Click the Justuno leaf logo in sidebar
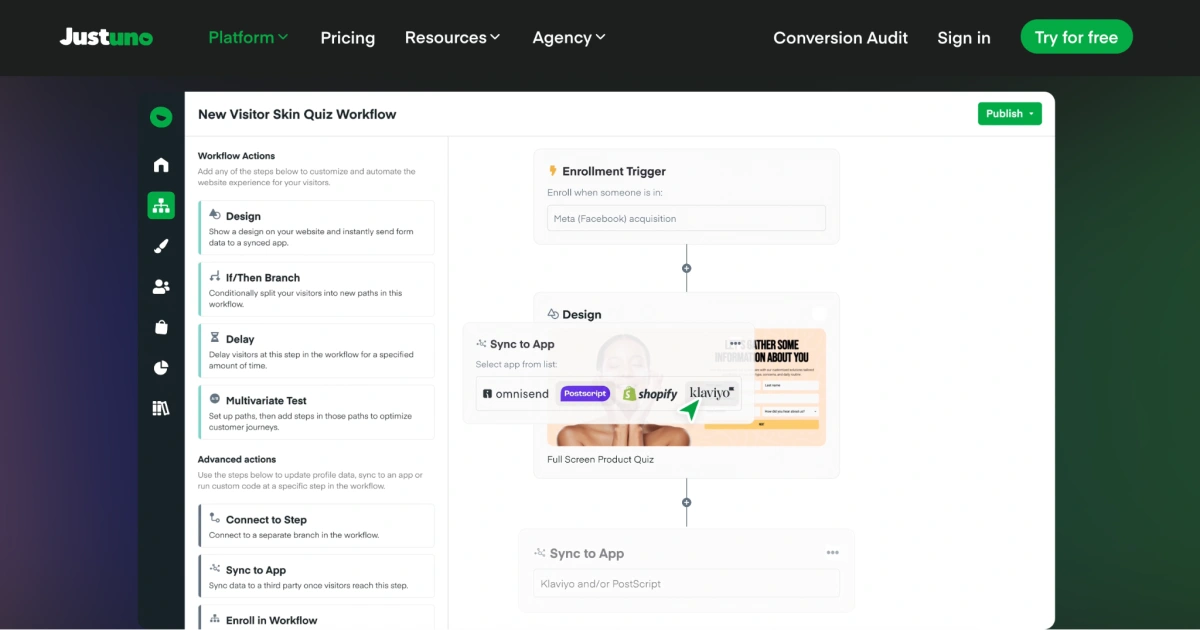 pos(160,117)
